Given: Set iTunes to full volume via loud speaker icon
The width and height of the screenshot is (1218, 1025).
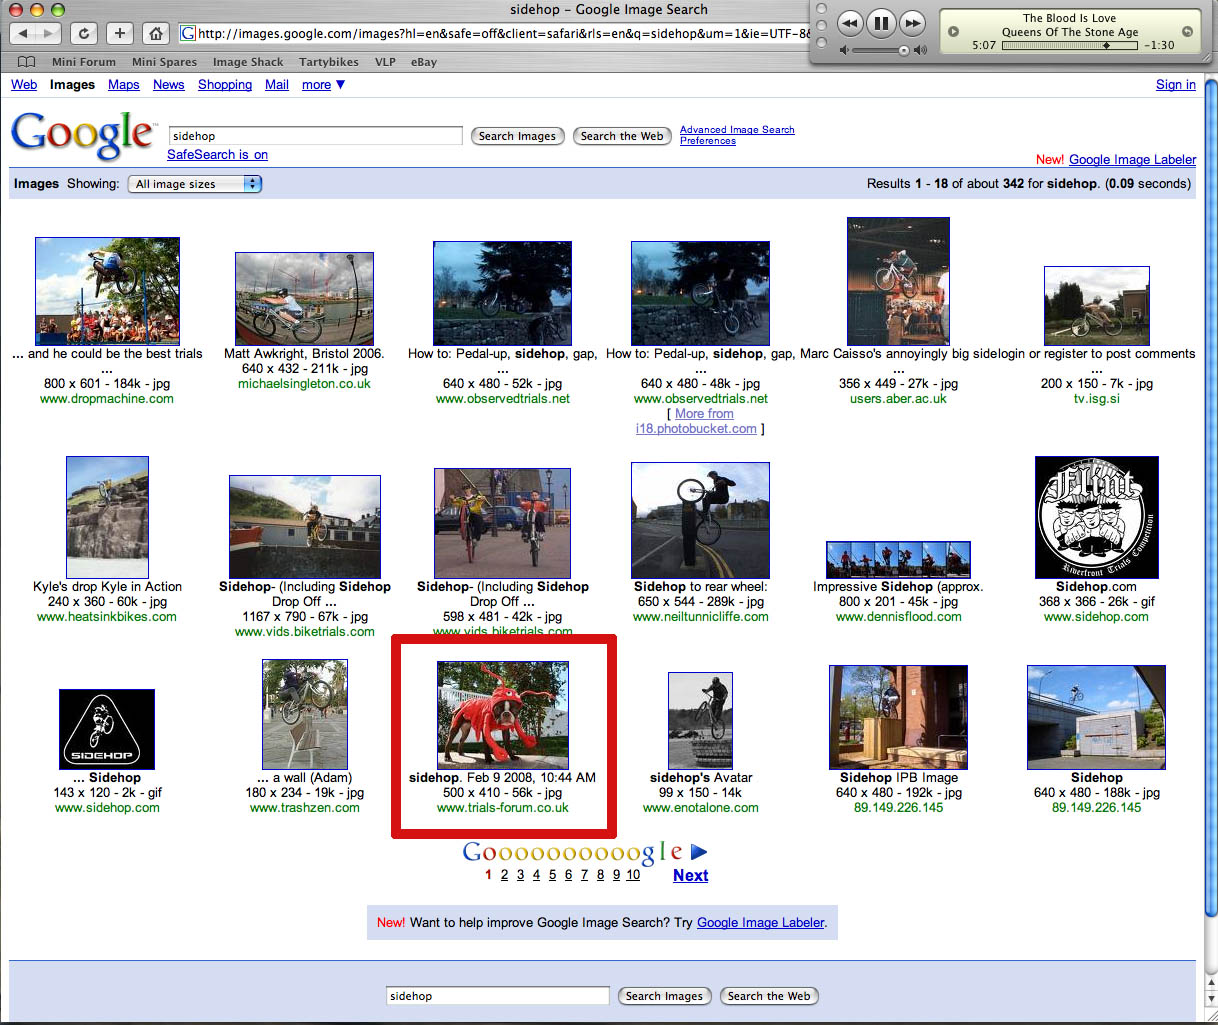Looking at the screenshot, I should (920, 49).
